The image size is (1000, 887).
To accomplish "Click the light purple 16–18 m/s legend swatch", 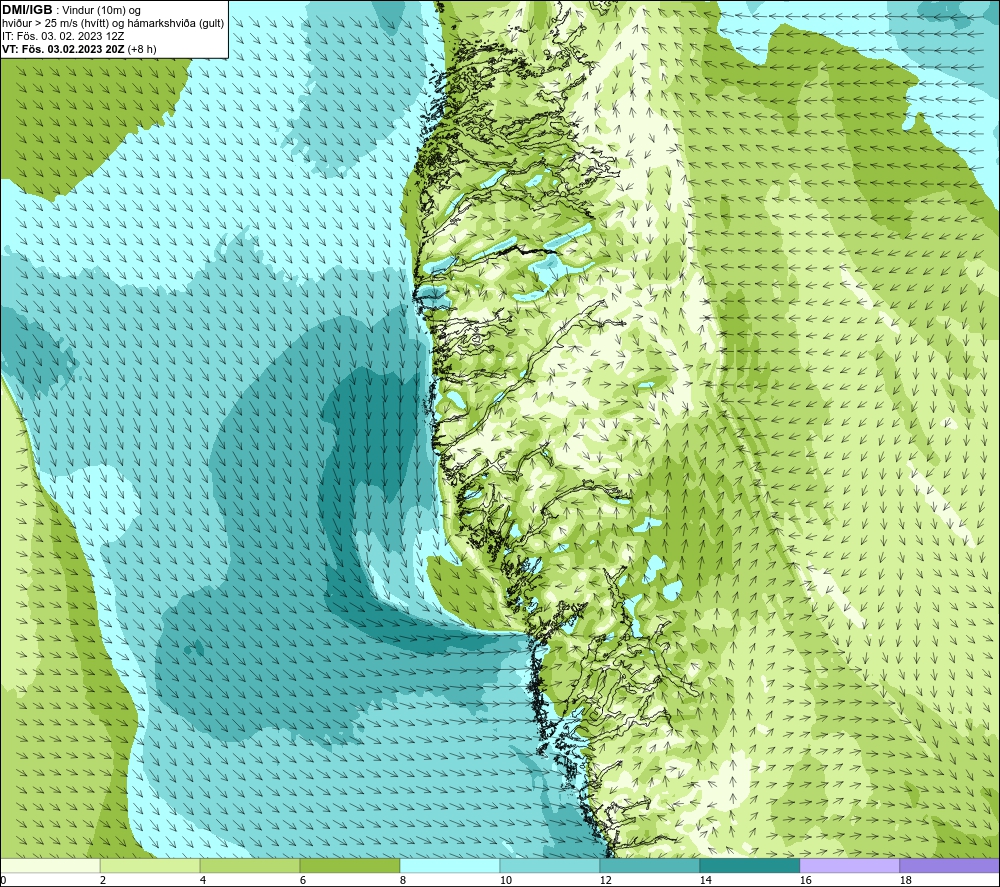I will coord(849,866).
